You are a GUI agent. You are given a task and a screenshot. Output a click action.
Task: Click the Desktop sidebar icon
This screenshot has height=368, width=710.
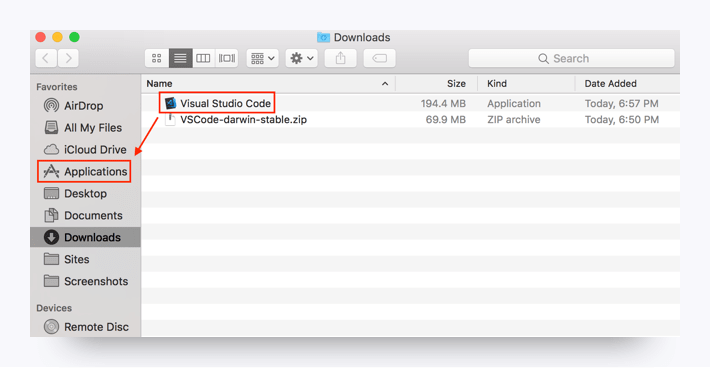point(51,193)
